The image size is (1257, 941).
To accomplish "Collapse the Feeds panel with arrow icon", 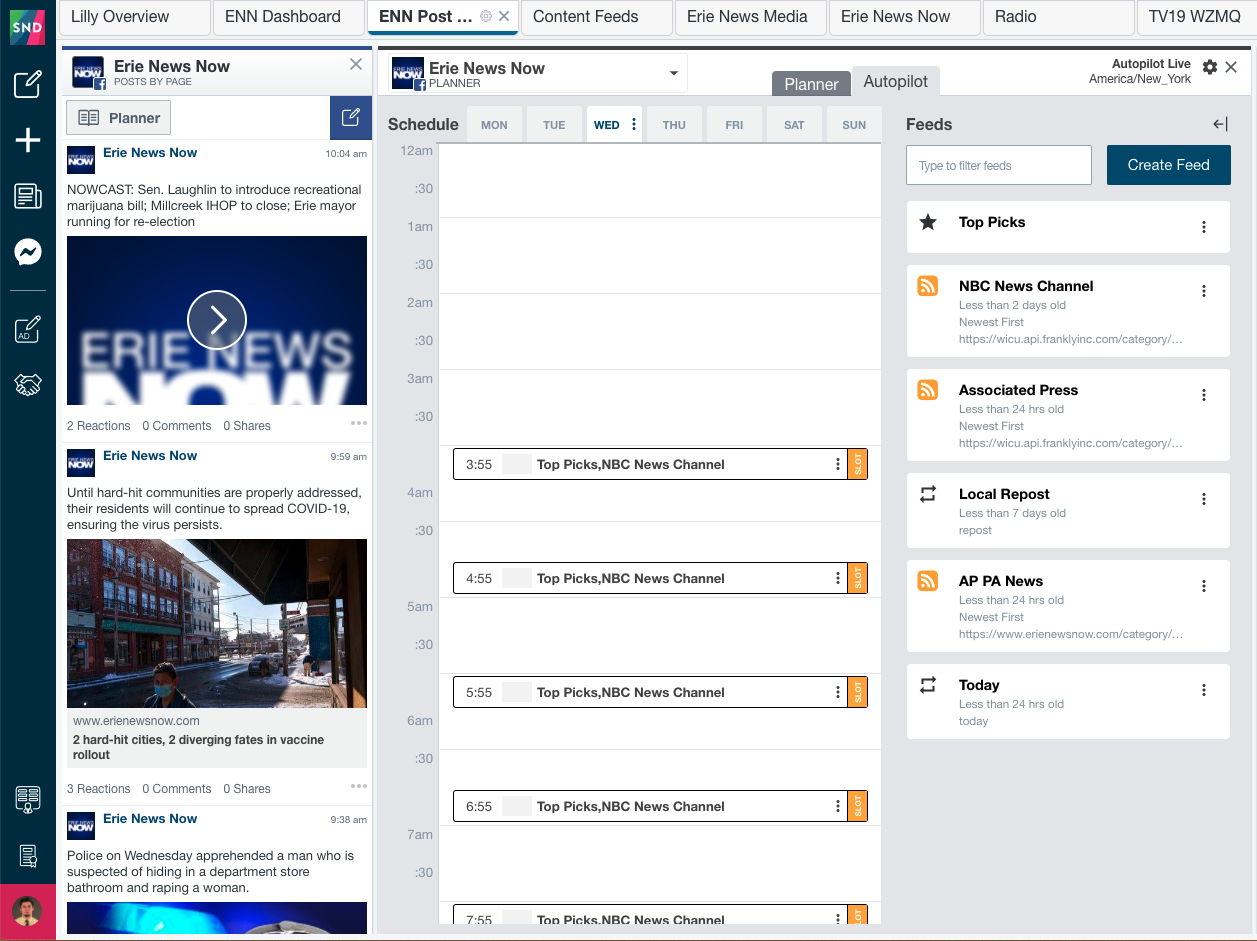I will 1220,124.
